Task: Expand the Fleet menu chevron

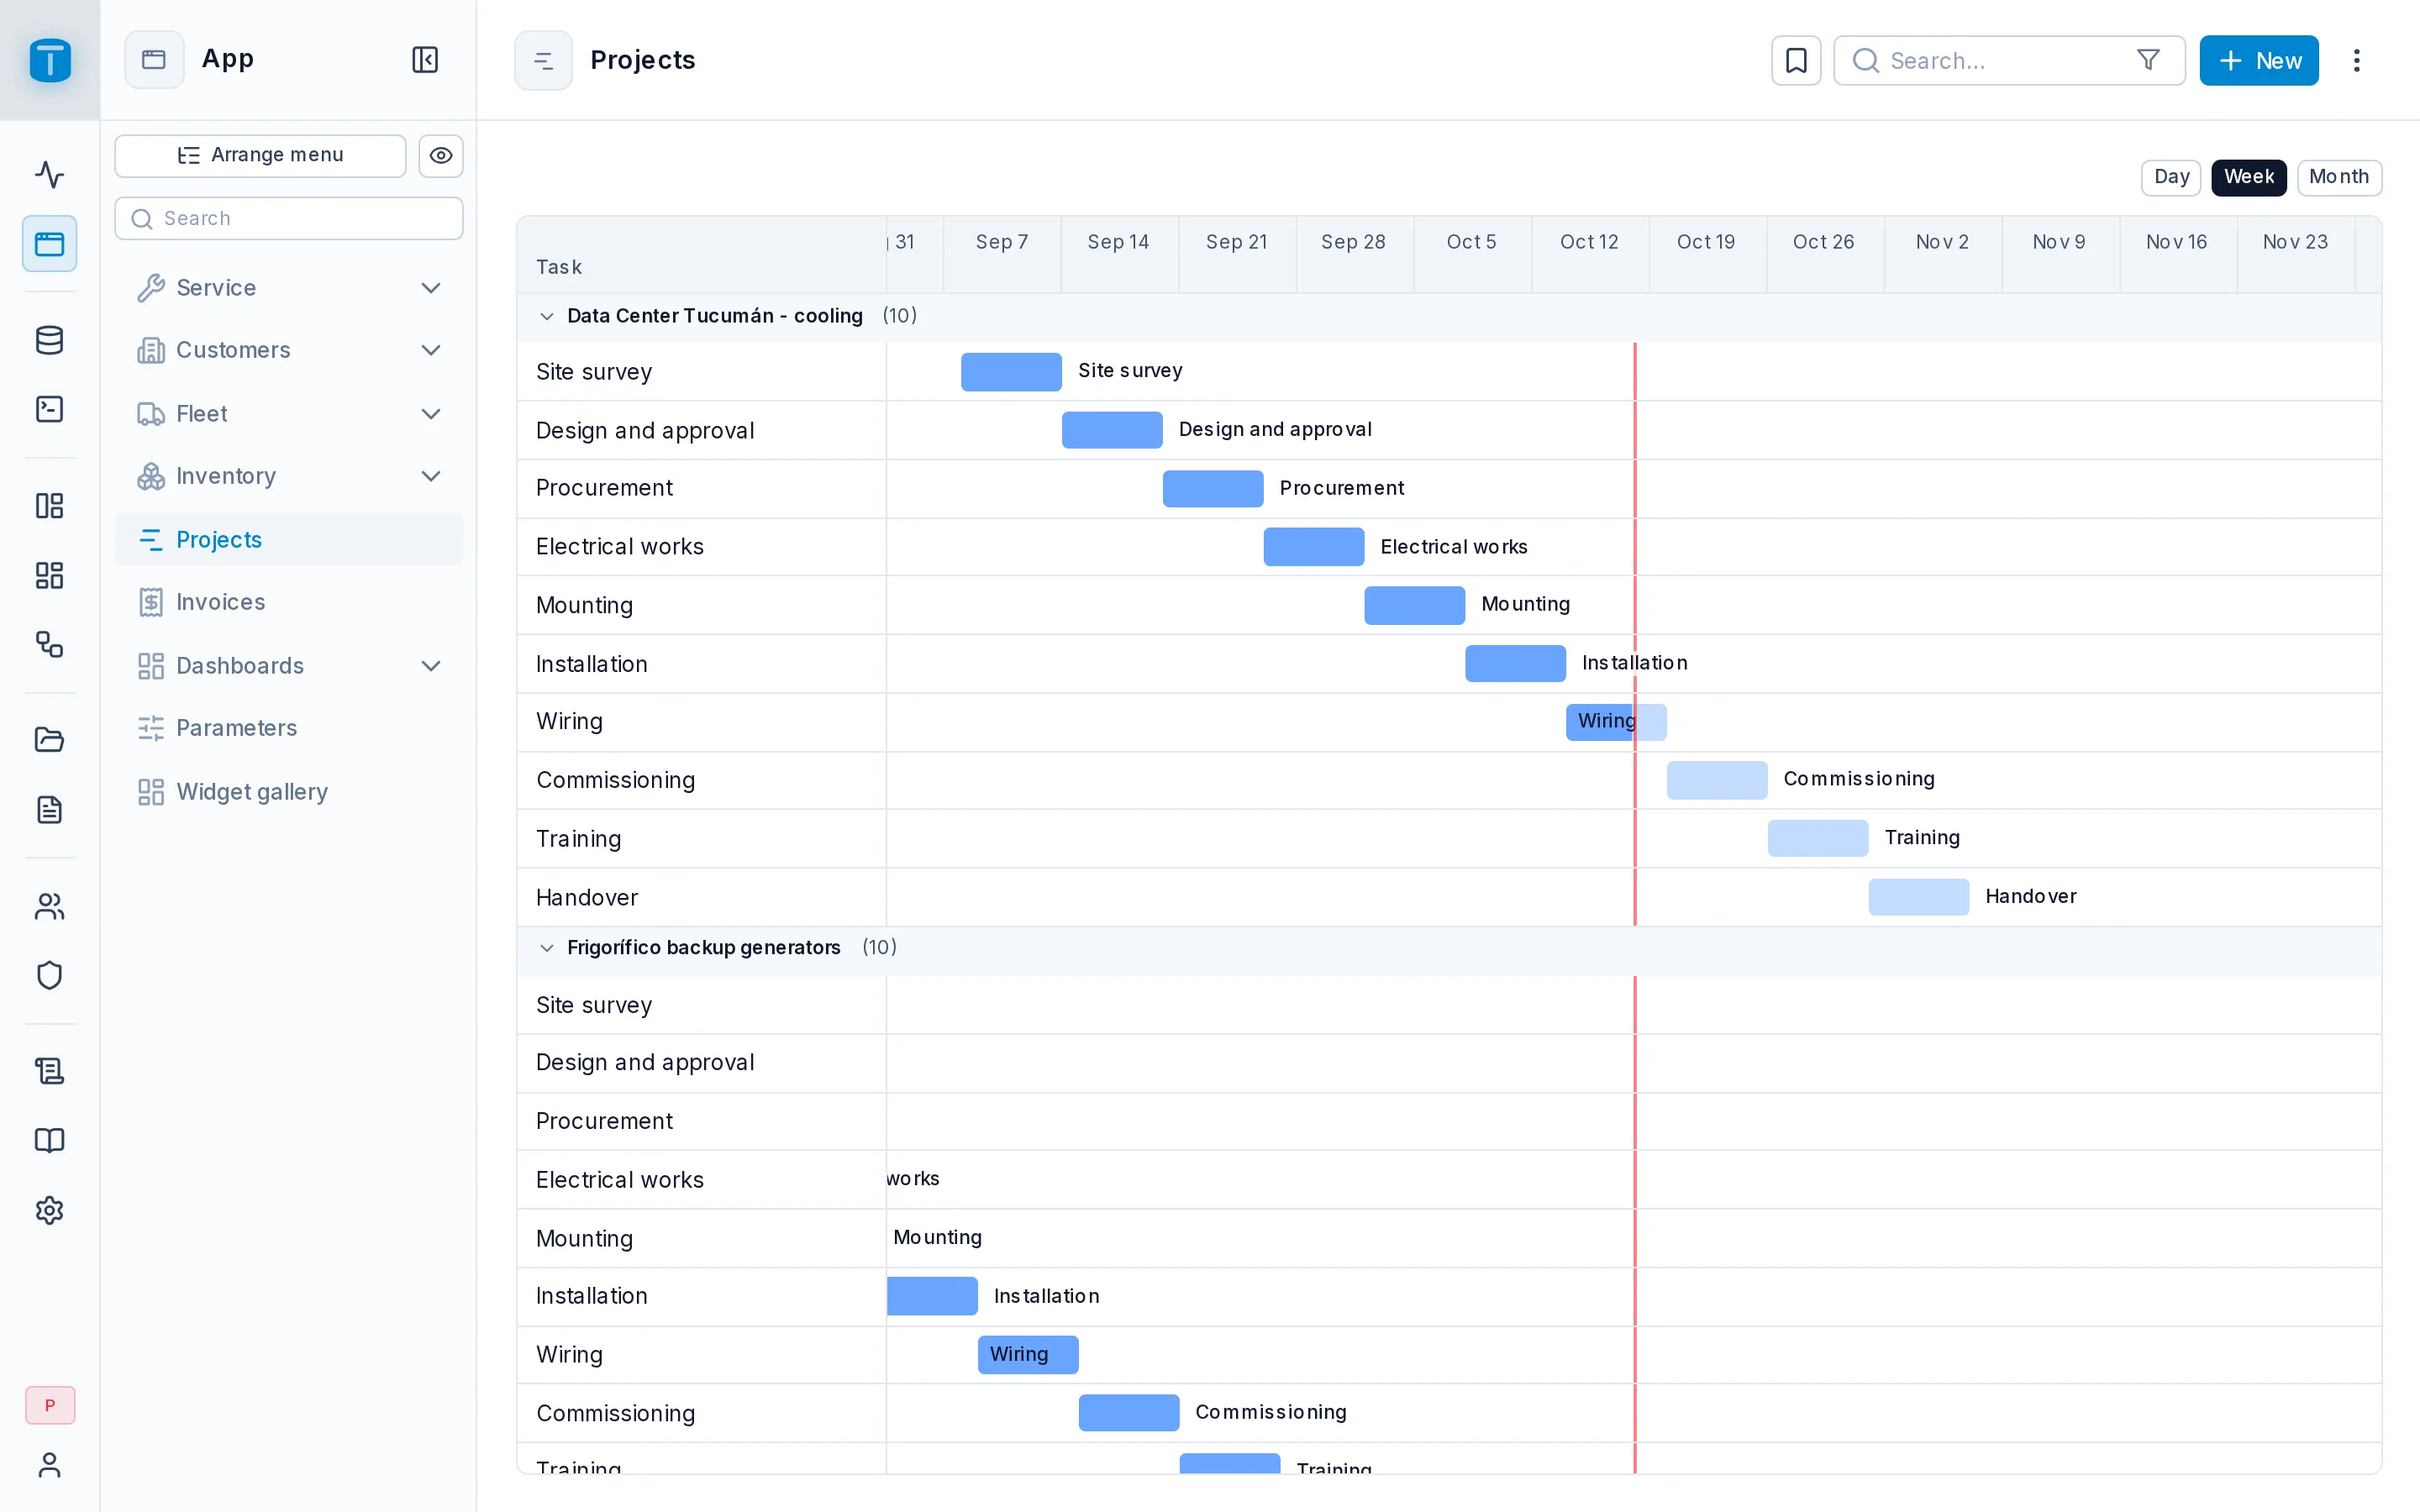Action: (431, 414)
